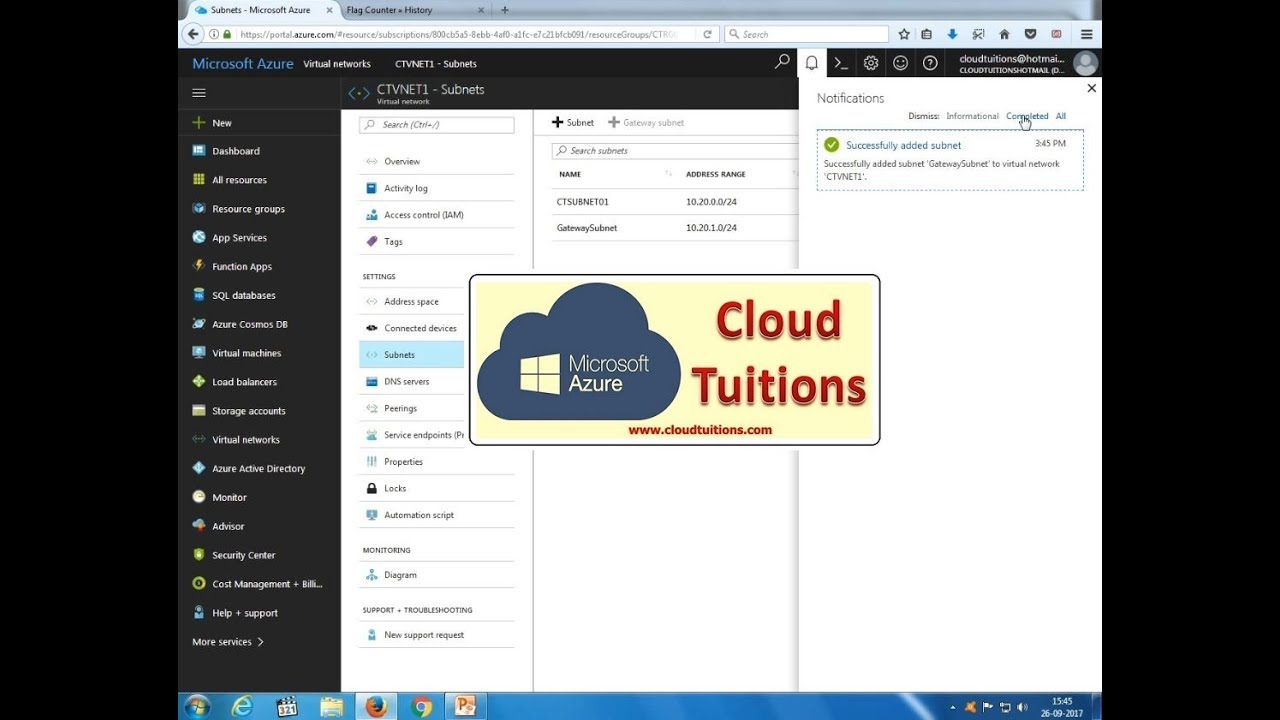Select Locks setting

[395, 489]
